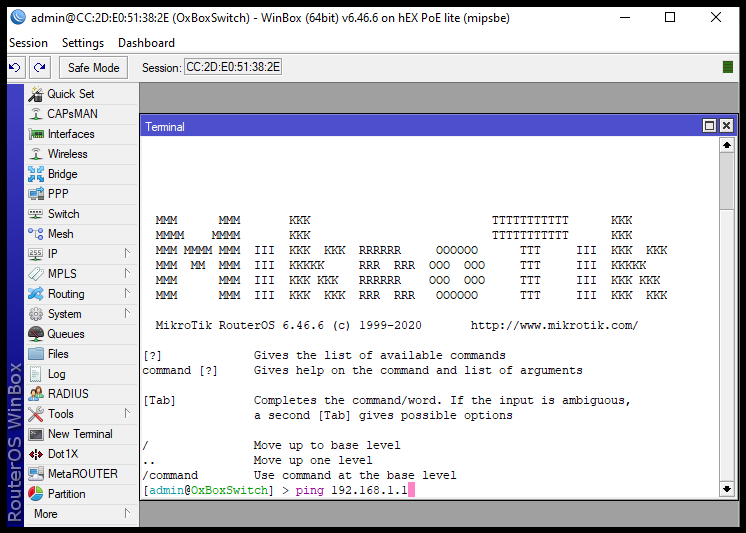Open the MetaROUTER menu icon
Image resolution: width=746 pixels, height=533 pixels.
(x=36, y=474)
